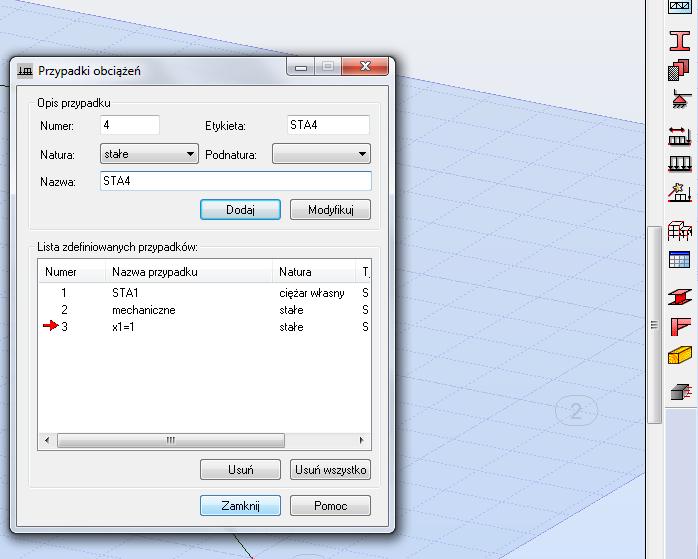Open the timber design yellow beam icon
This screenshot has height=559, width=698.
tap(680, 355)
